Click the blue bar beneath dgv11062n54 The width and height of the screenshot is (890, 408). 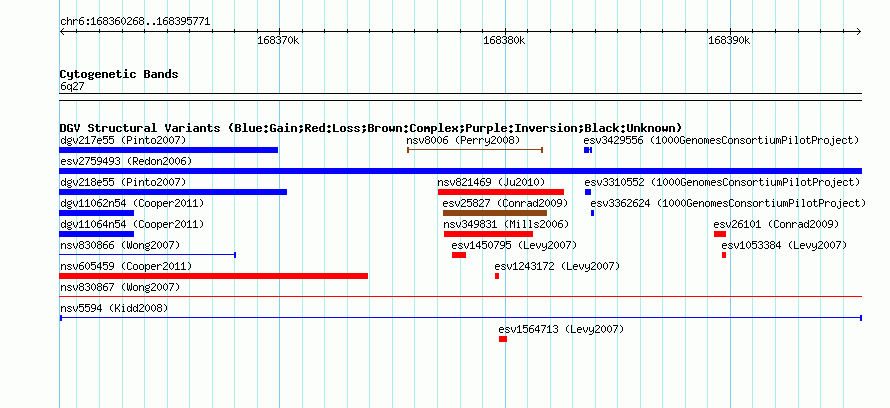pos(96,213)
